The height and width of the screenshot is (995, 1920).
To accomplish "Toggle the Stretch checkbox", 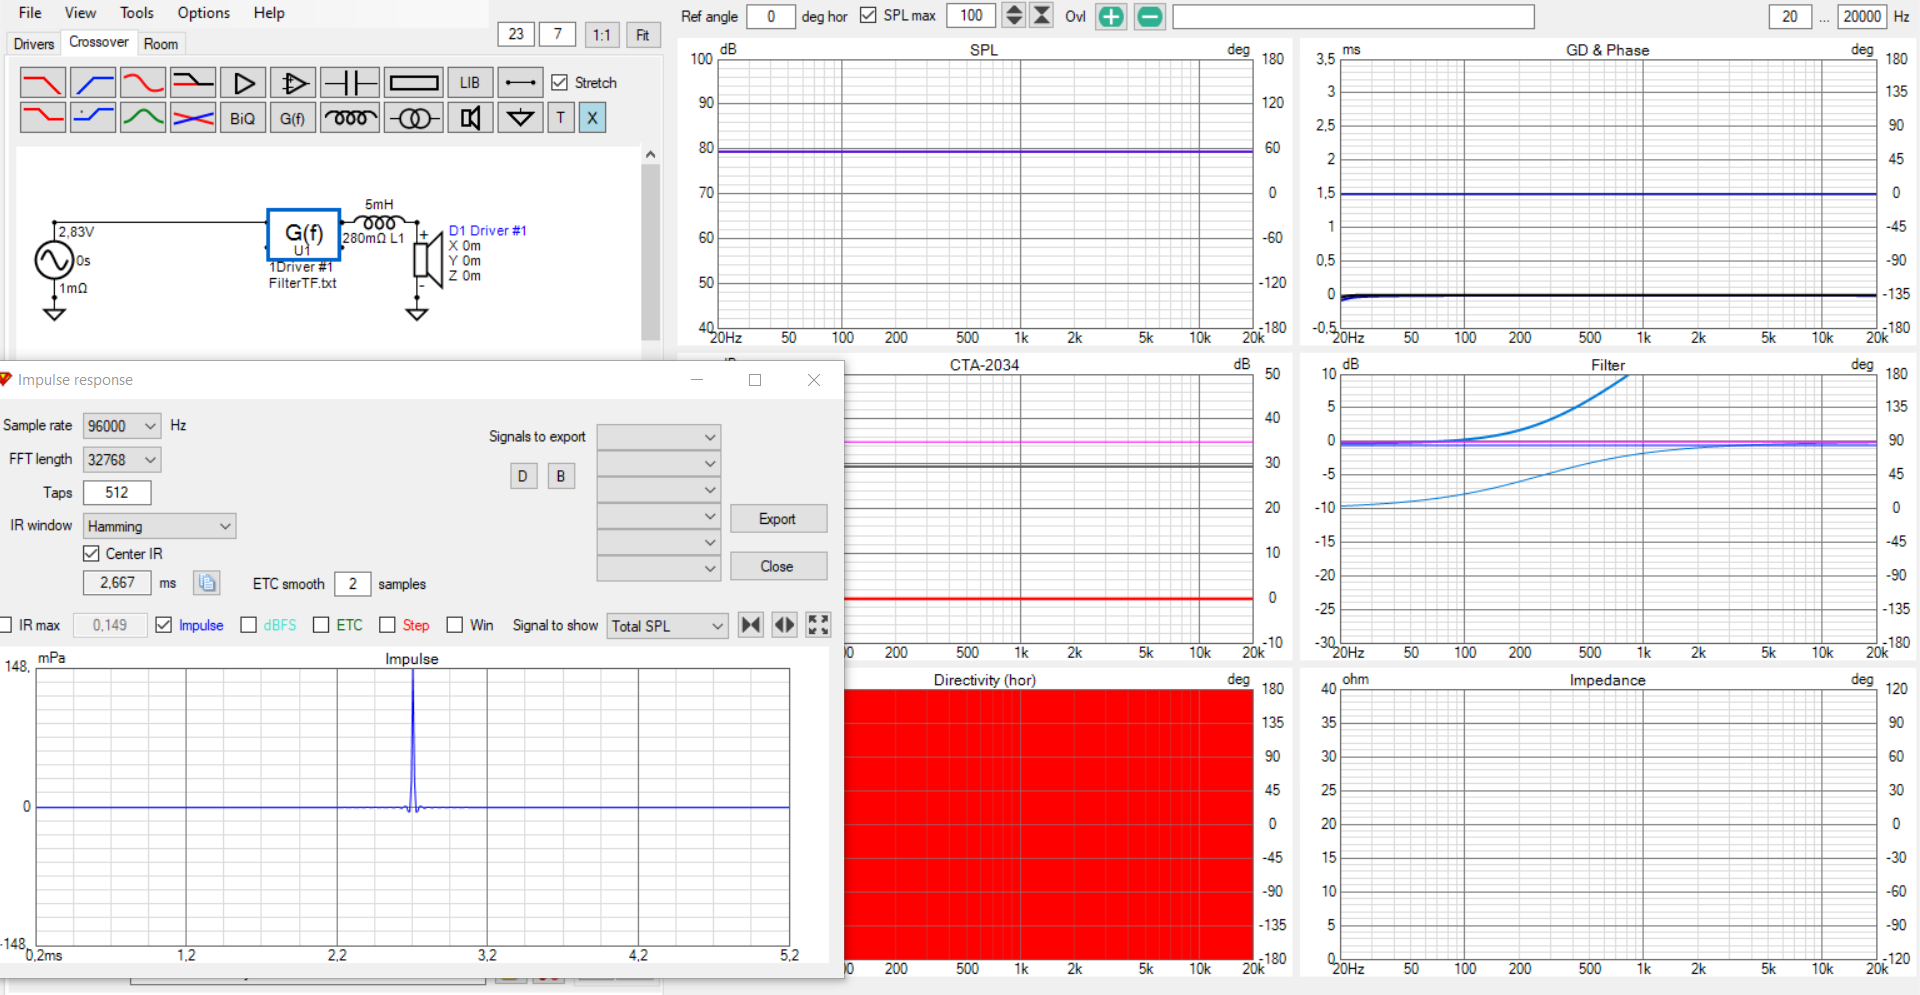I will point(559,82).
